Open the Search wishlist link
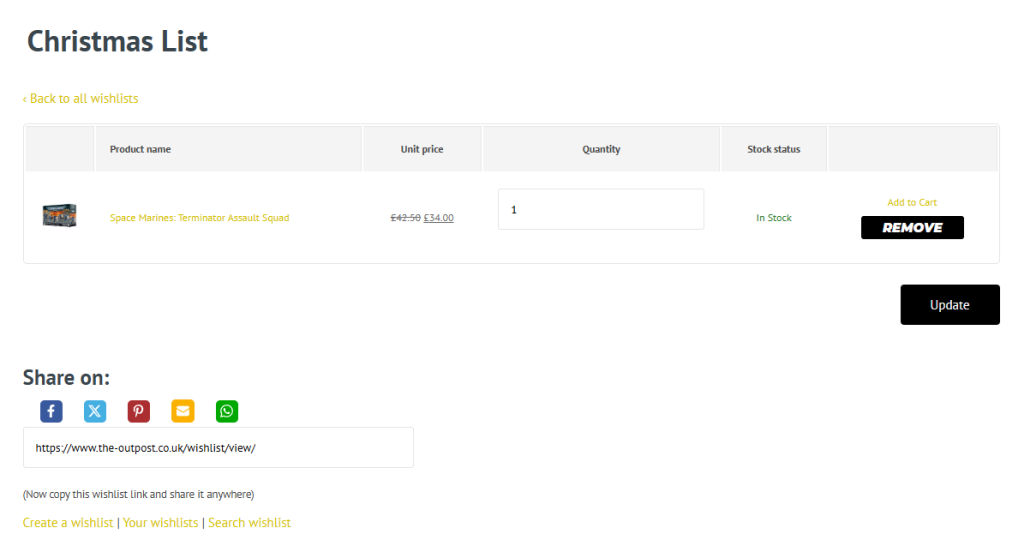The image size is (1024, 546). pos(249,523)
